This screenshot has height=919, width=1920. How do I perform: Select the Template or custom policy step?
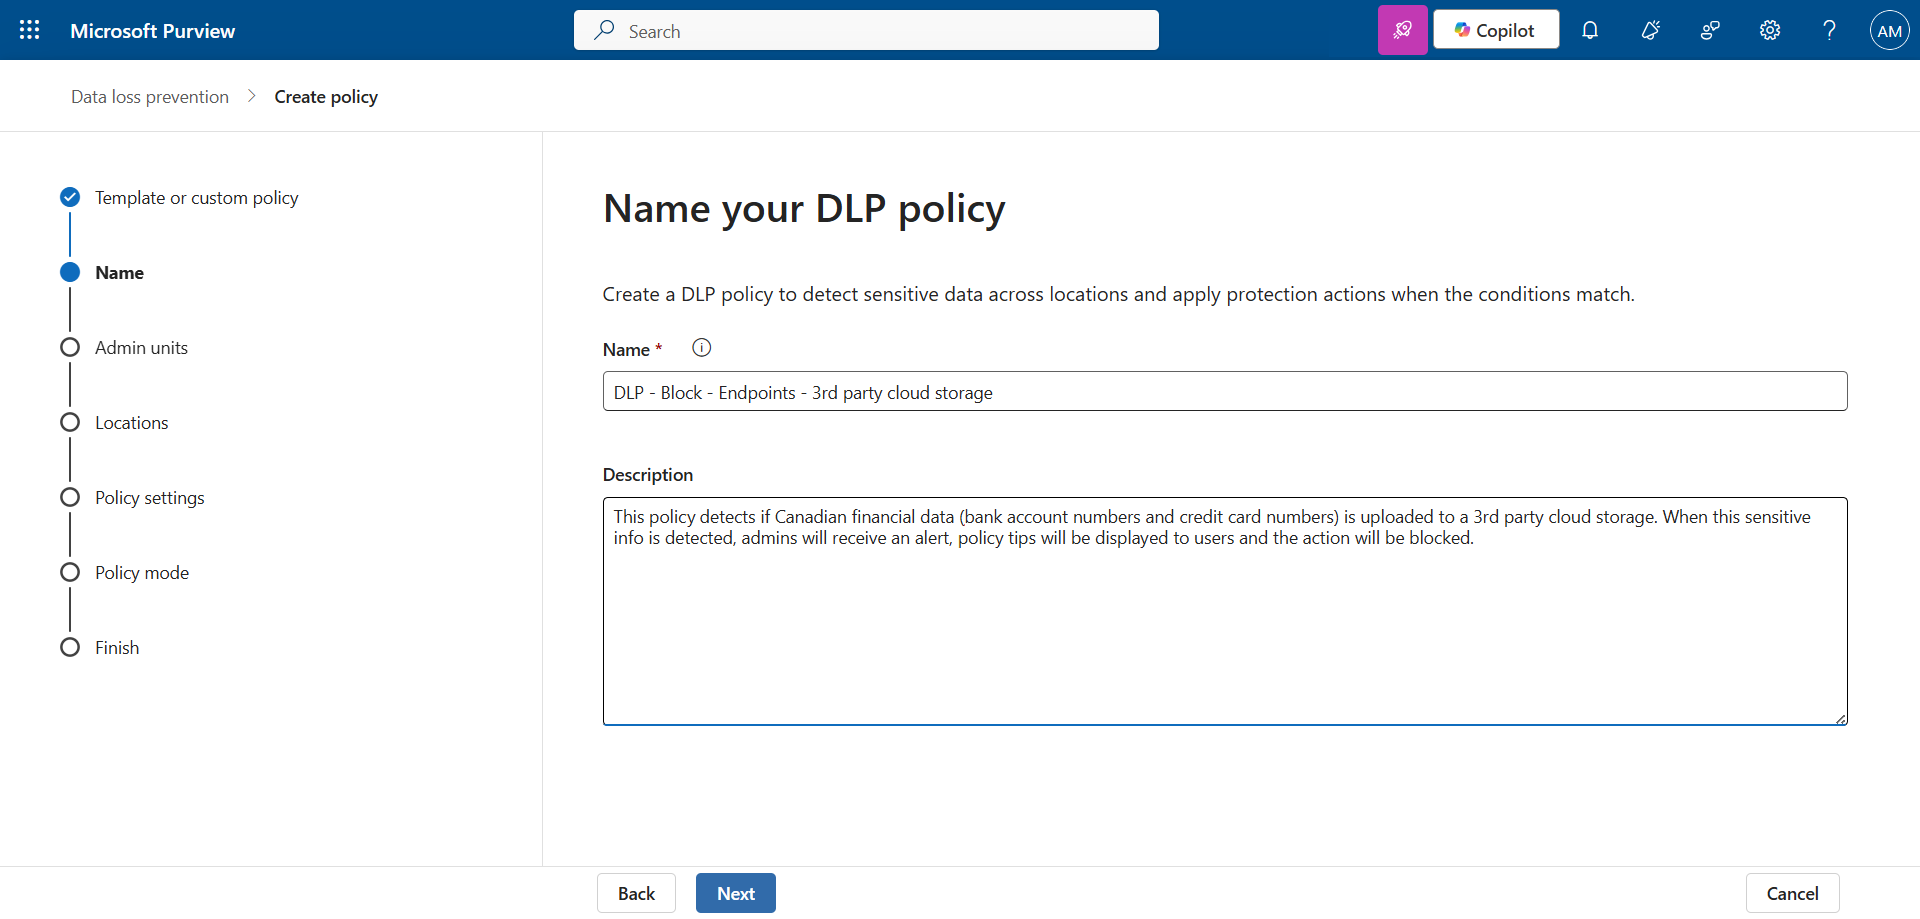(x=196, y=198)
